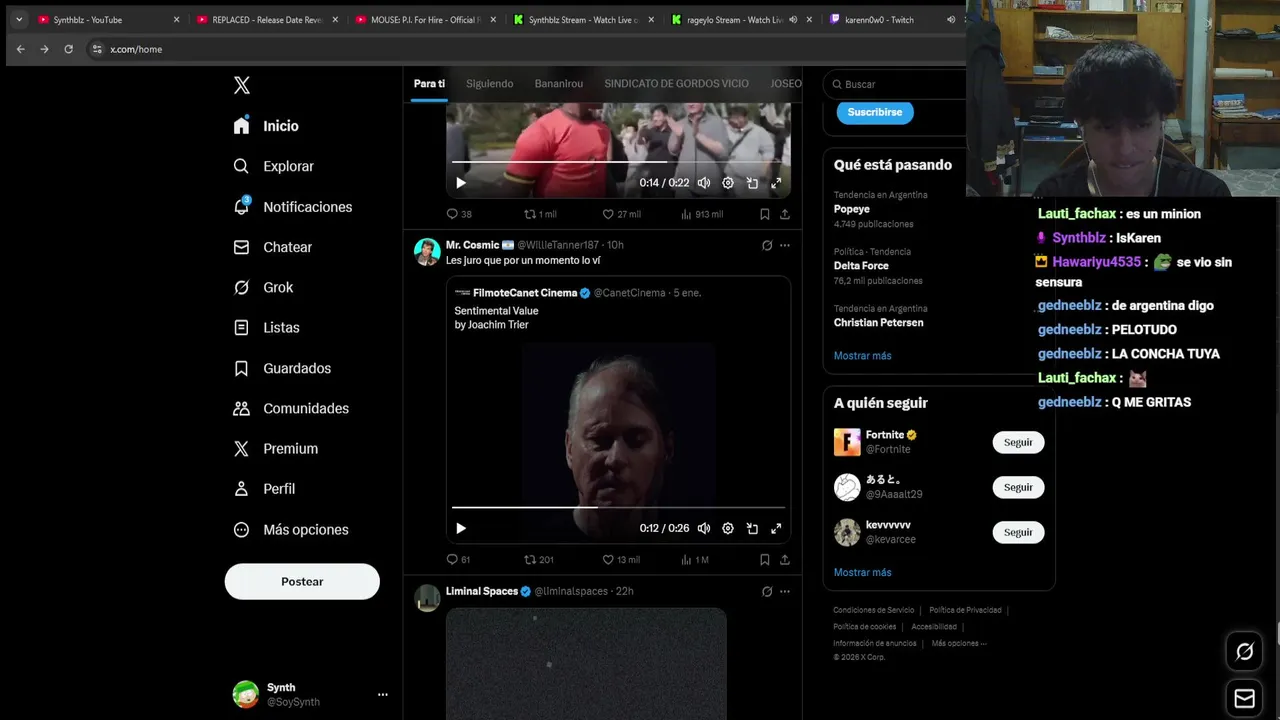Open Mr. Cosmic profile avatar

(427, 252)
